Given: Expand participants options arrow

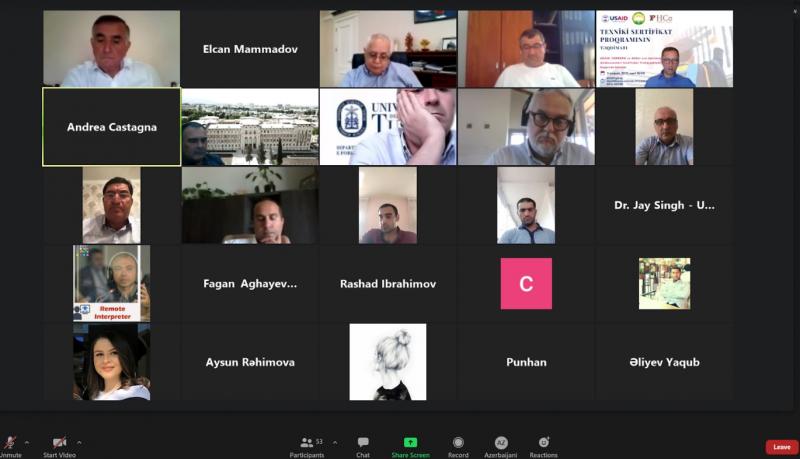Looking at the screenshot, I should tap(335, 442).
